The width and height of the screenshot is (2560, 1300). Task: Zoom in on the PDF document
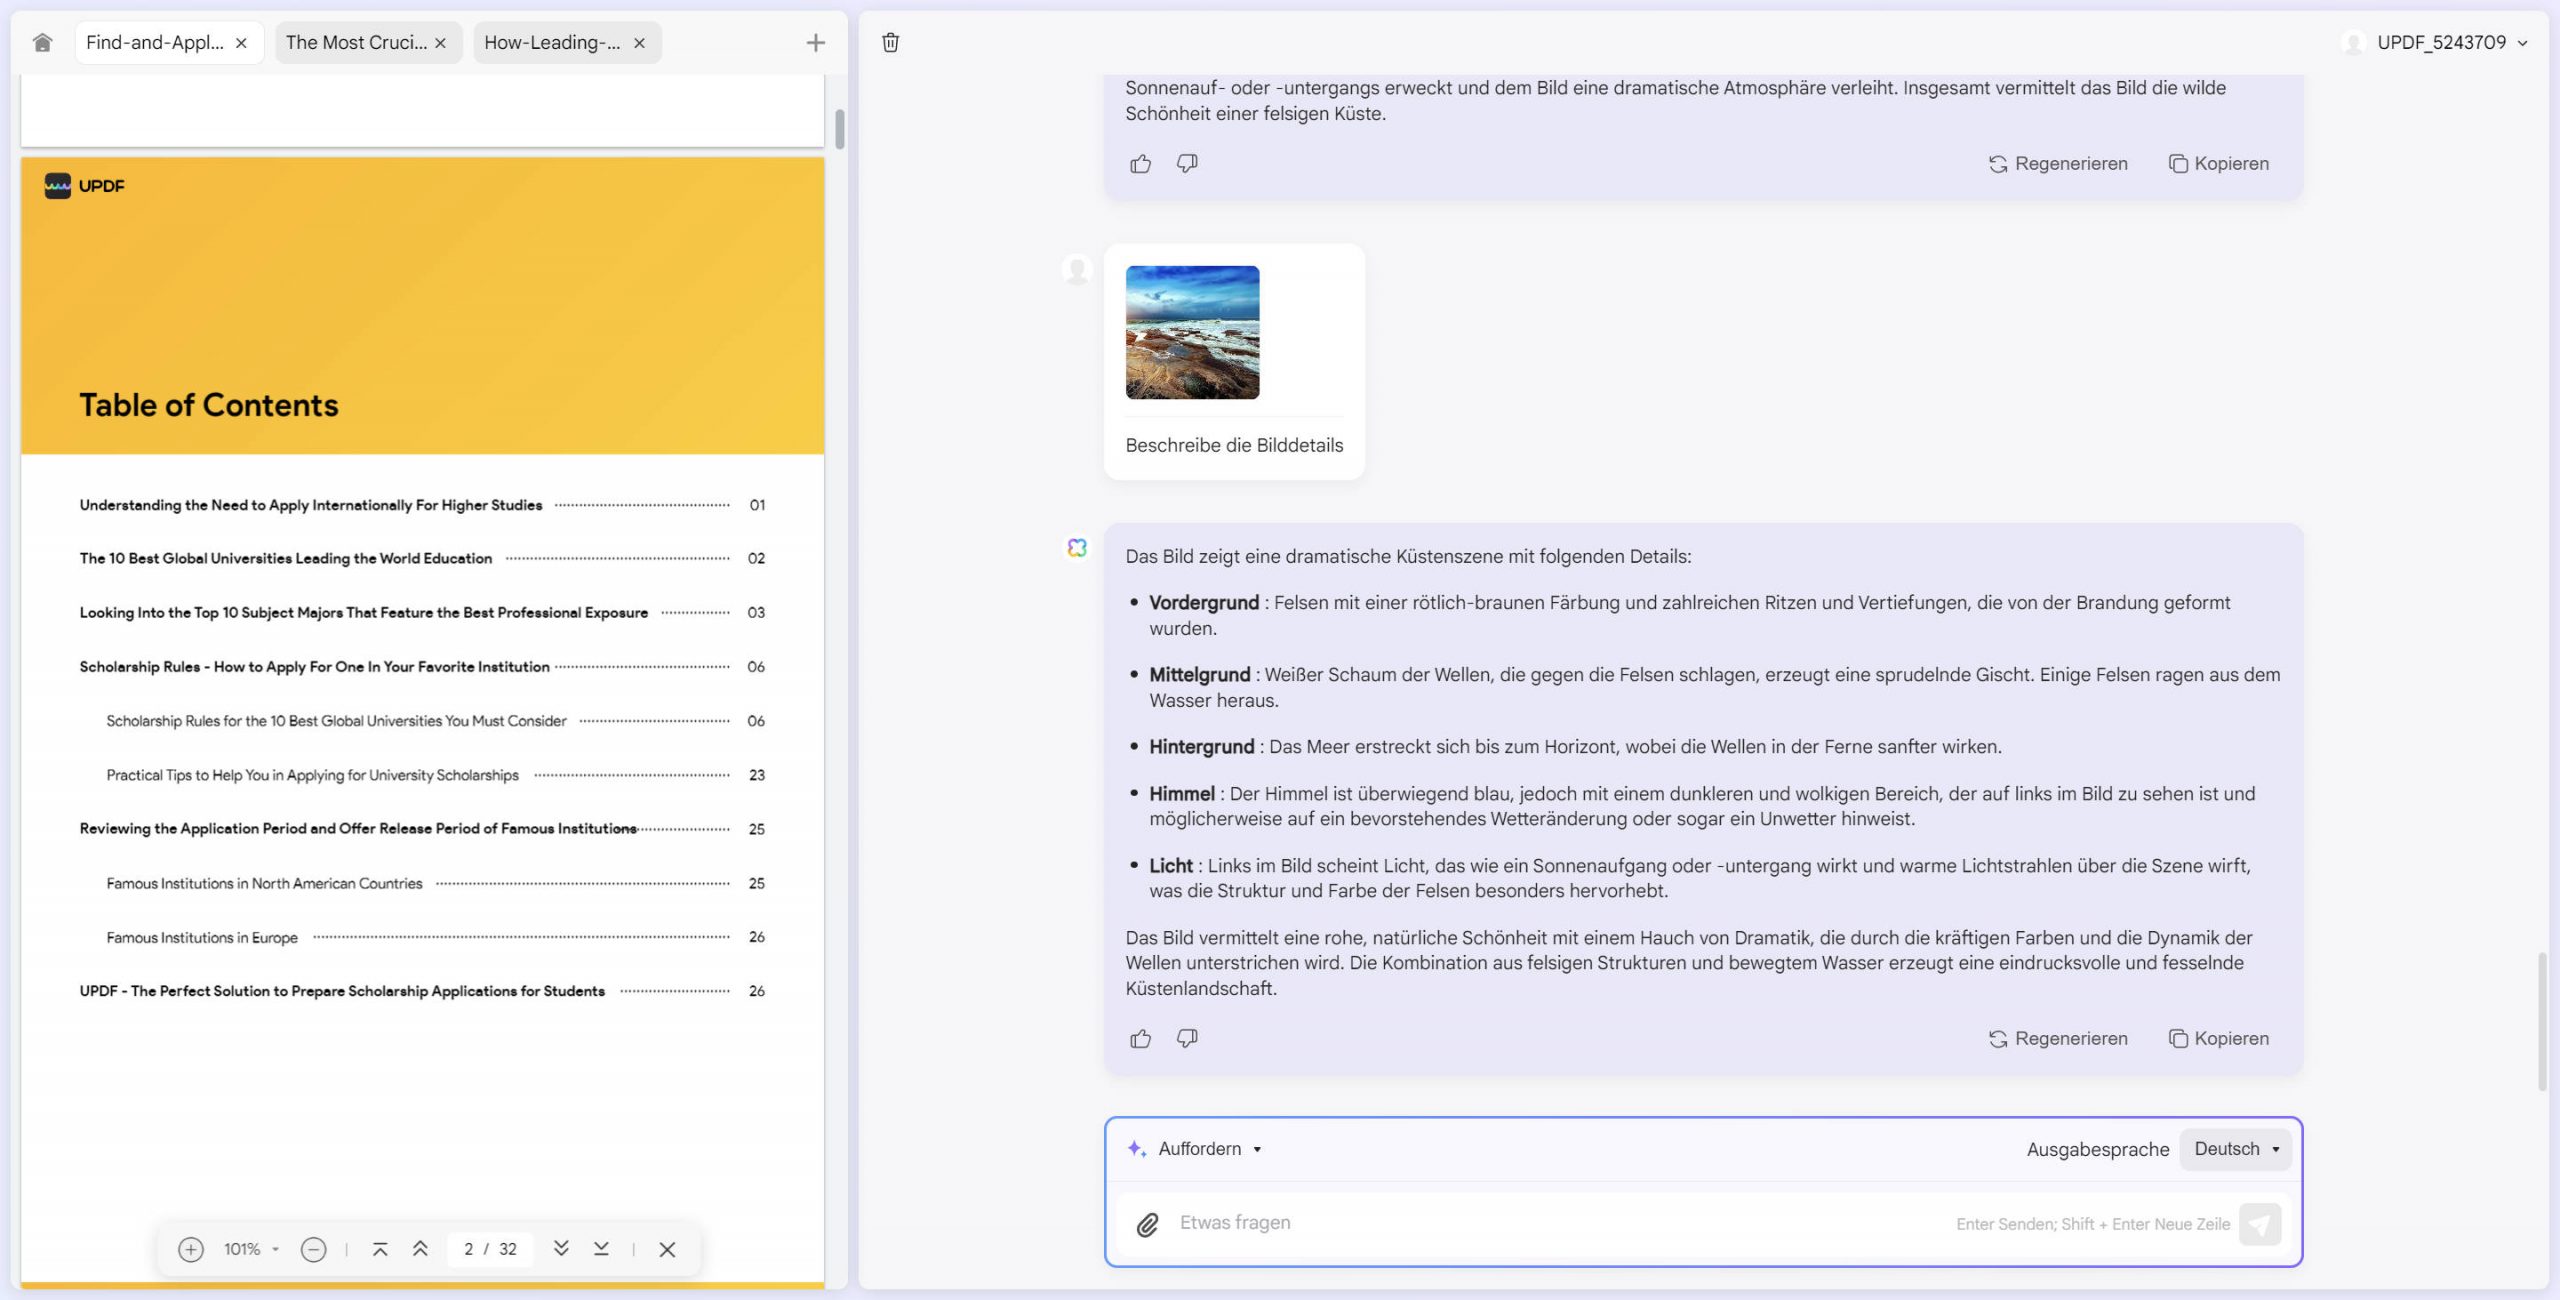coord(190,1249)
